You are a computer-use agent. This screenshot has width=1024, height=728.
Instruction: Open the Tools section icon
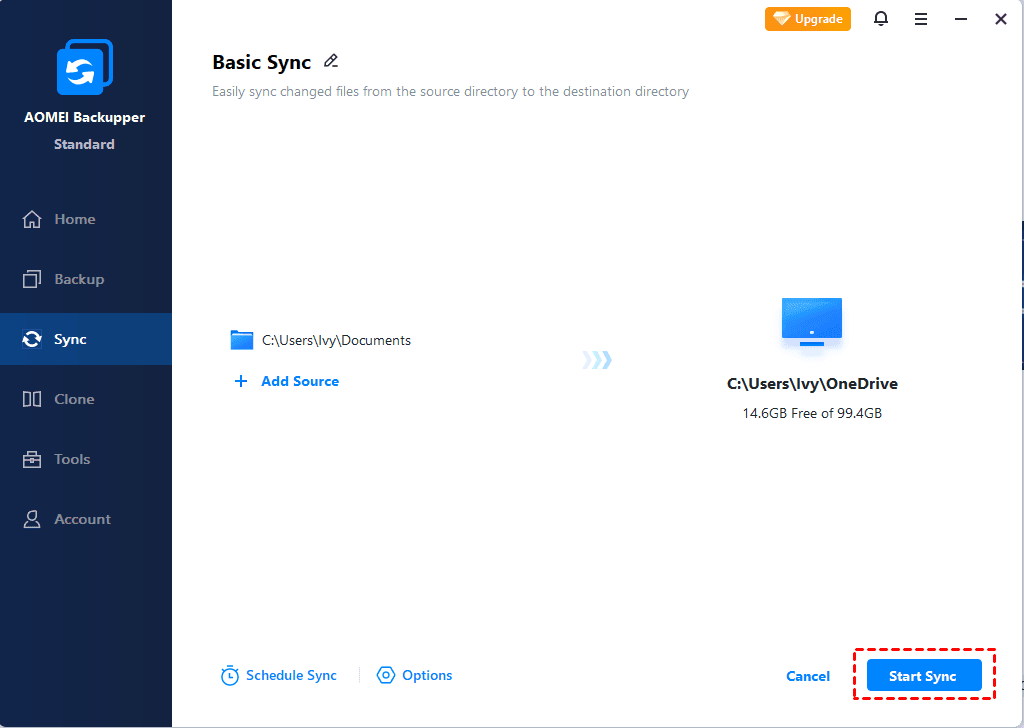30,458
